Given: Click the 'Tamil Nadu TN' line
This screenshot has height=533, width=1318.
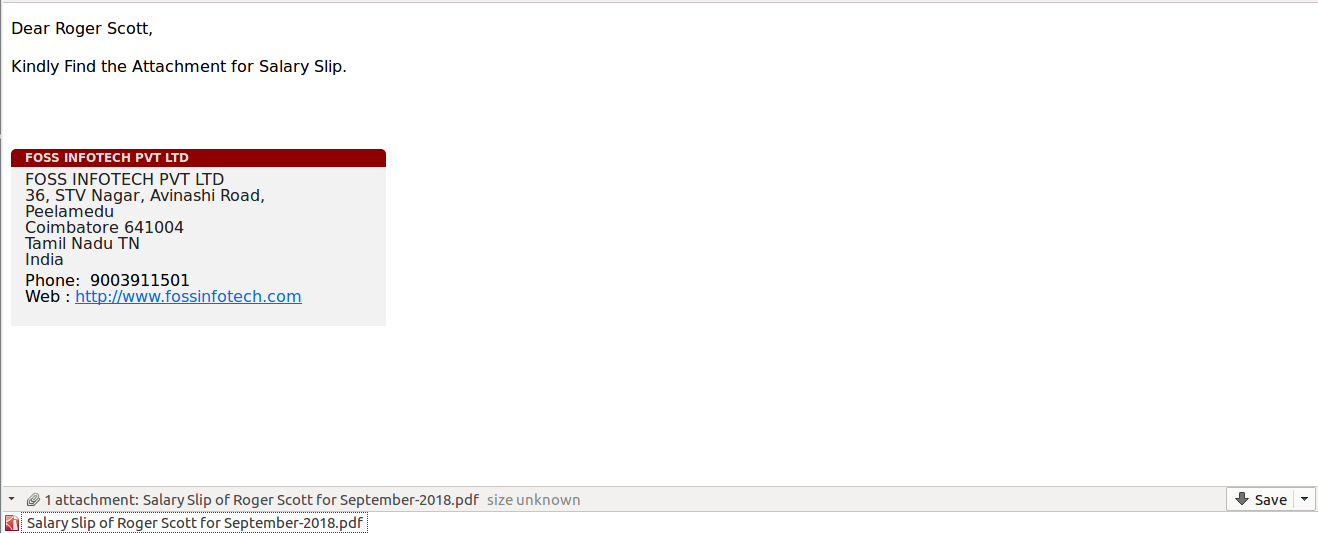Looking at the screenshot, I should (x=82, y=244).
